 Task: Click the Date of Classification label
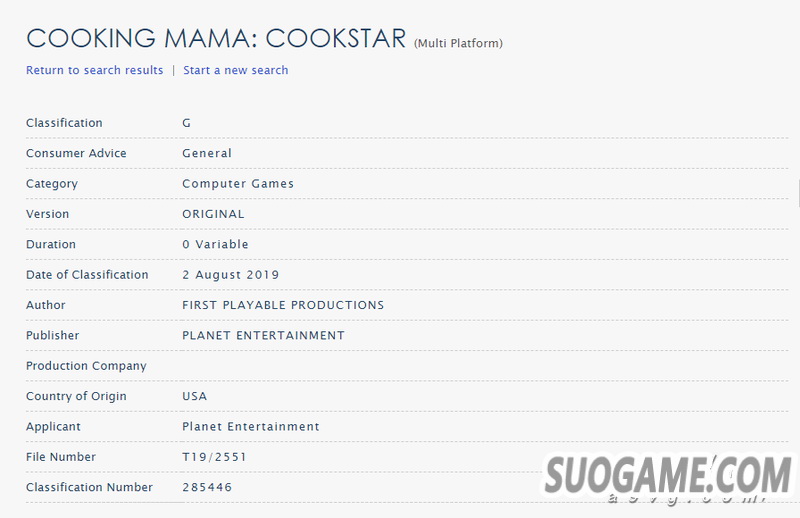87,275
